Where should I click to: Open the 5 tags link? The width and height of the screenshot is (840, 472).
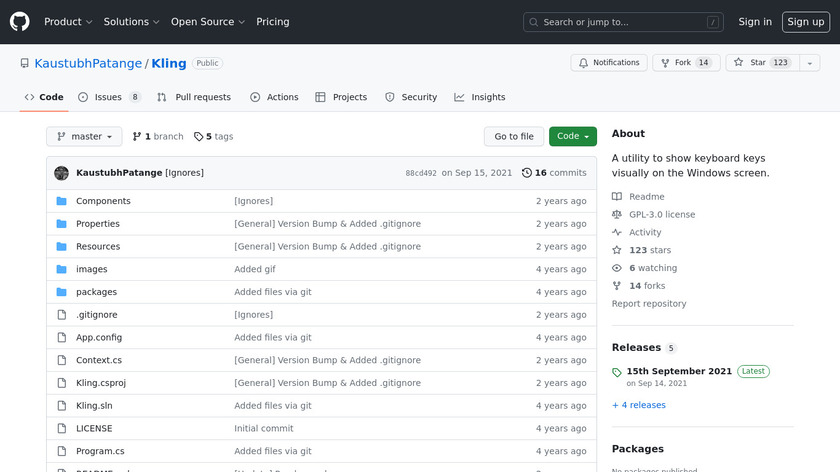213,136
